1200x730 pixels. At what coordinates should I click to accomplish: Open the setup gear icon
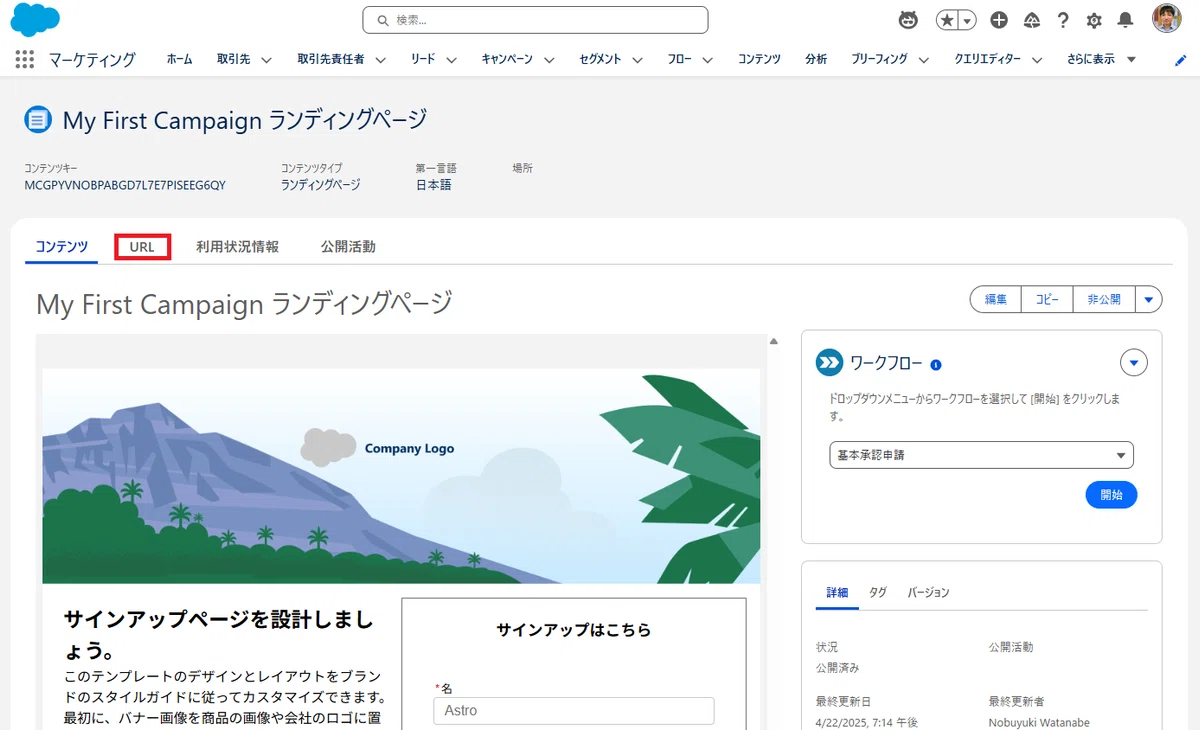[x=1094, y=20]
